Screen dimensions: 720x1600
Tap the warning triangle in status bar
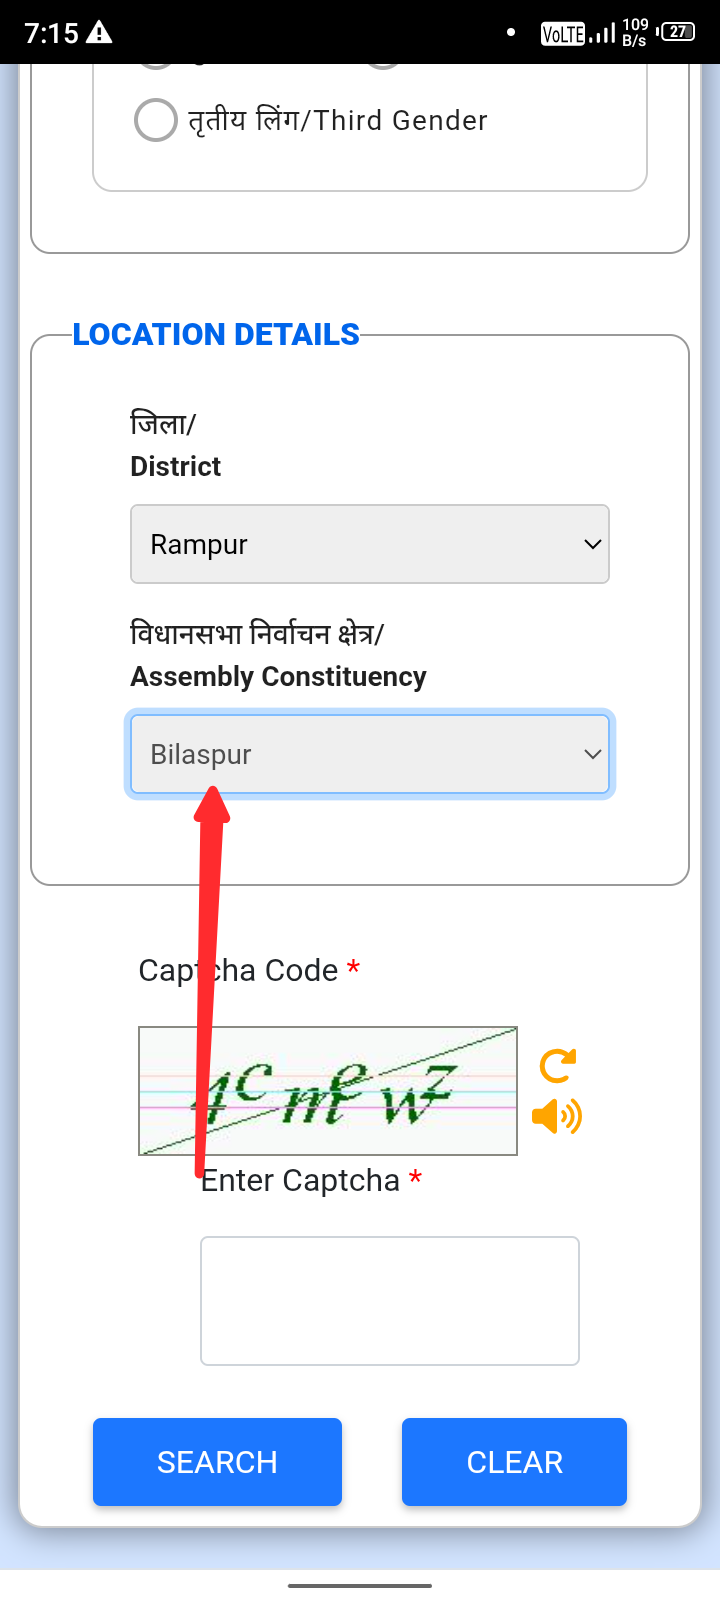[99, 33]
